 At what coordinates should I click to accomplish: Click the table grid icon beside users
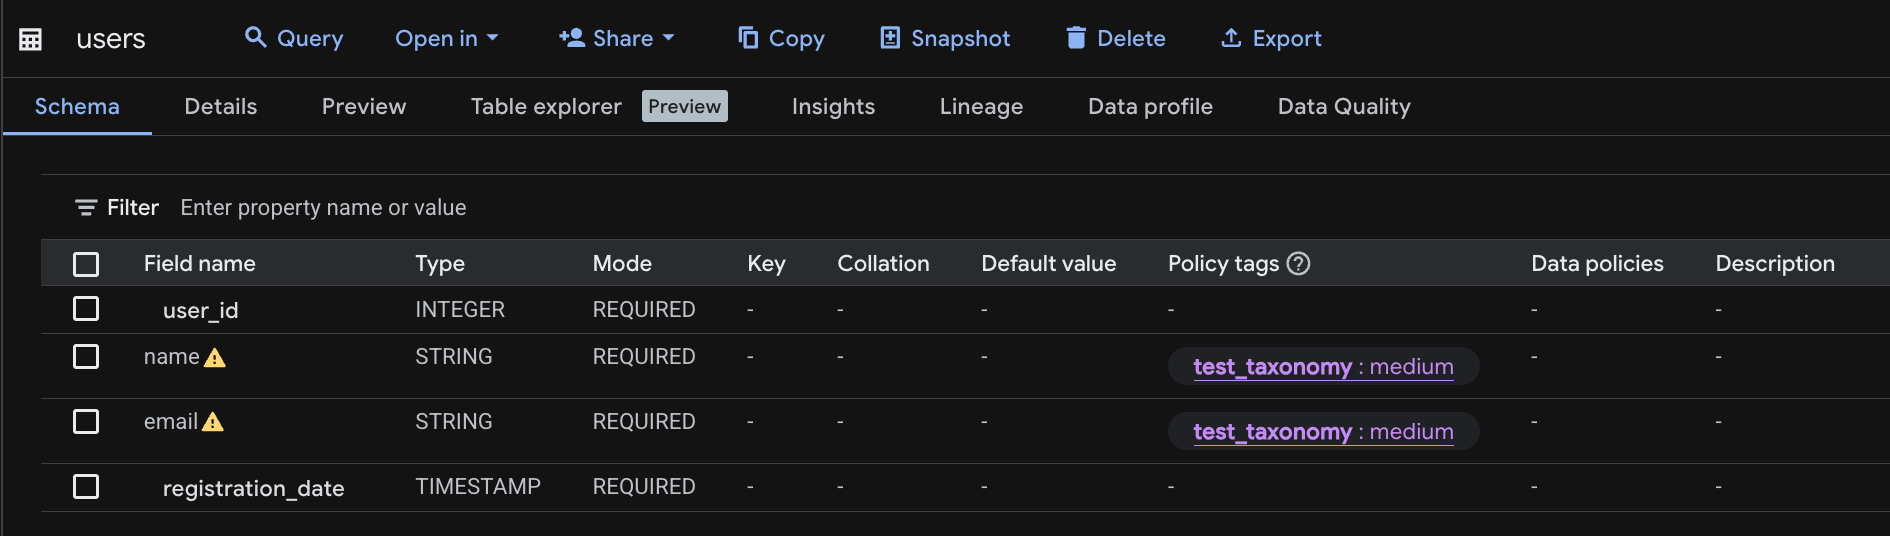[31, 39]
